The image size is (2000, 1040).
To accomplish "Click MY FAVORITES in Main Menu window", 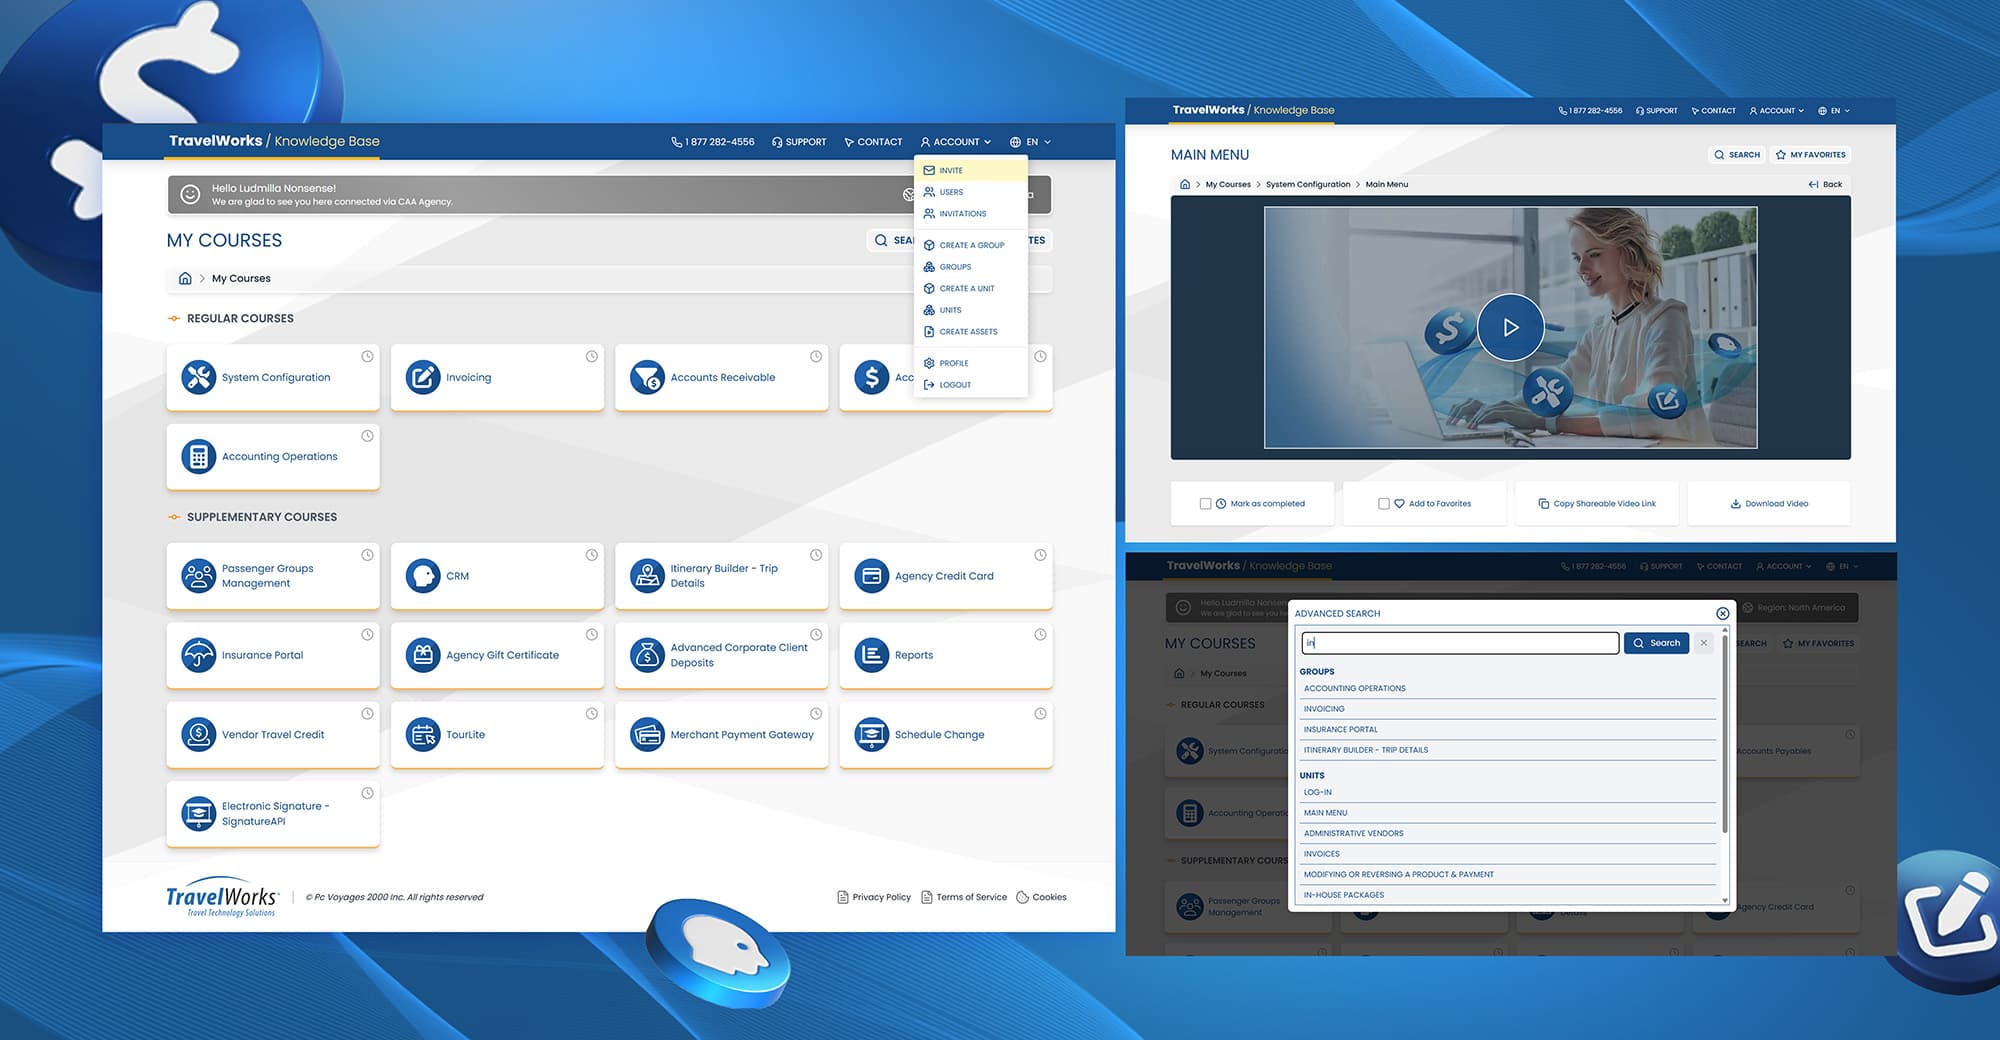I will point(1811,155).
